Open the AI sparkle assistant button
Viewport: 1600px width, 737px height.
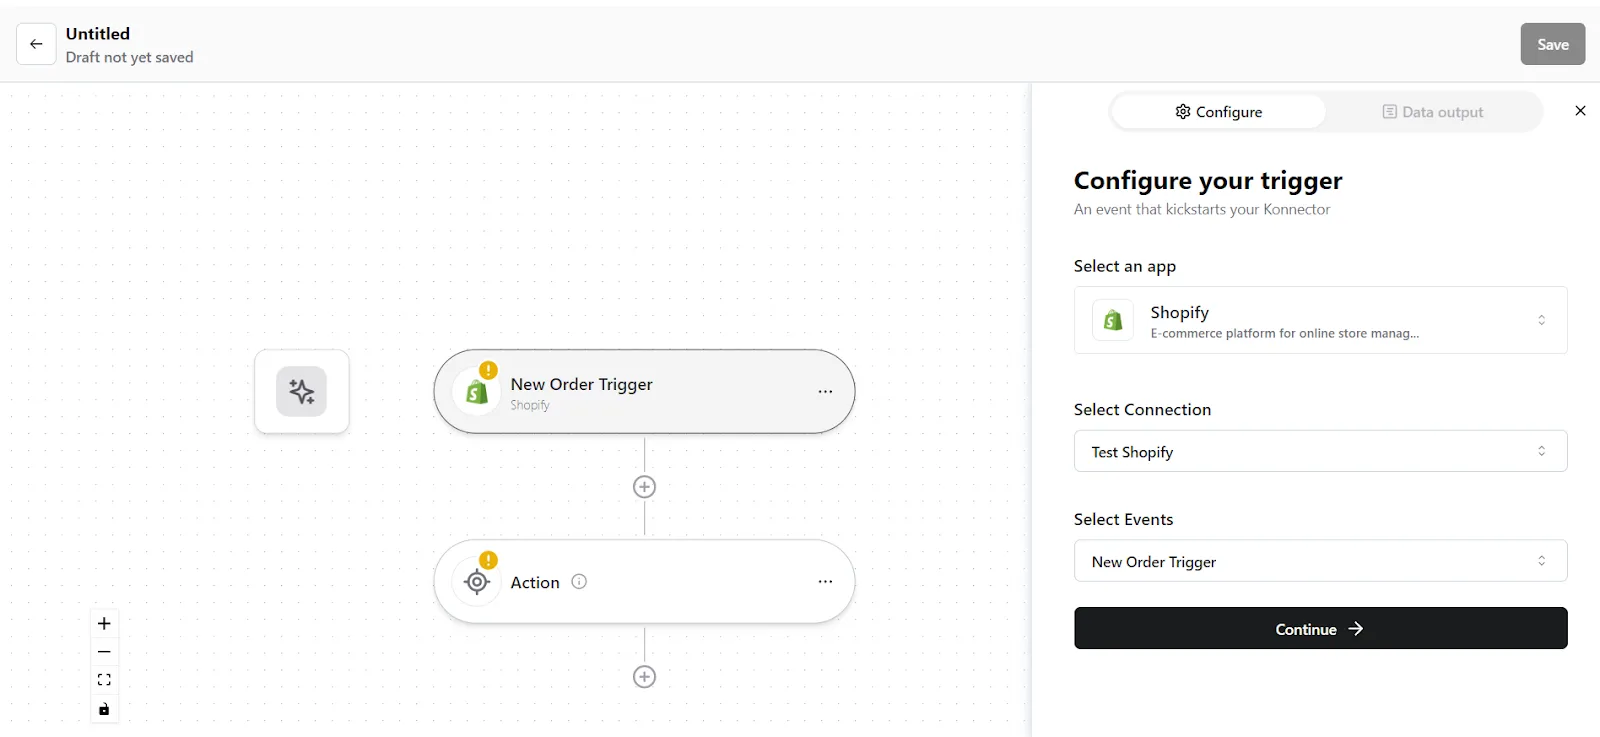(x=302, y=391)
